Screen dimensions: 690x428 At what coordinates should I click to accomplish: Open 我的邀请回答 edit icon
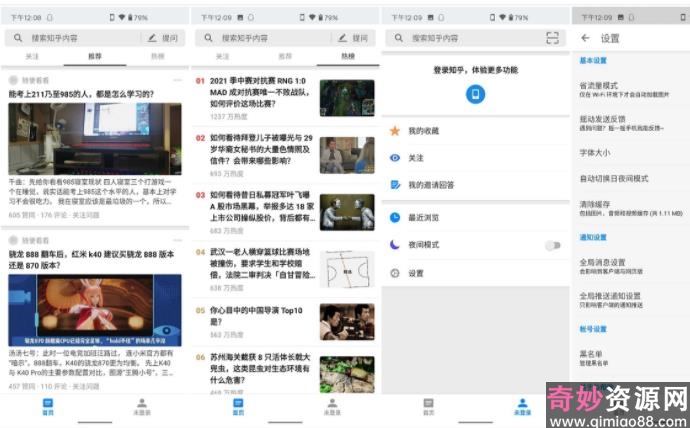(395, 185)
